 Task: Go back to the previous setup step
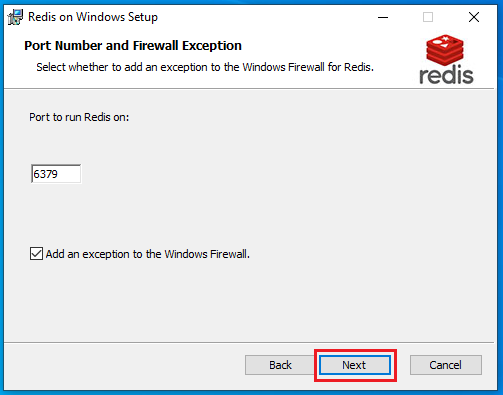280,365
